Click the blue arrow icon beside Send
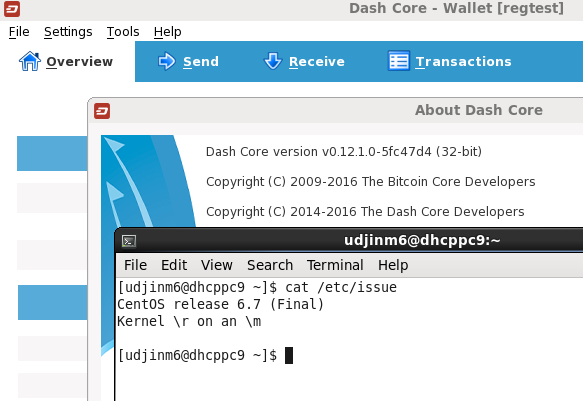The height and width of the screenshot is (401, 583). tap(167, 61)
